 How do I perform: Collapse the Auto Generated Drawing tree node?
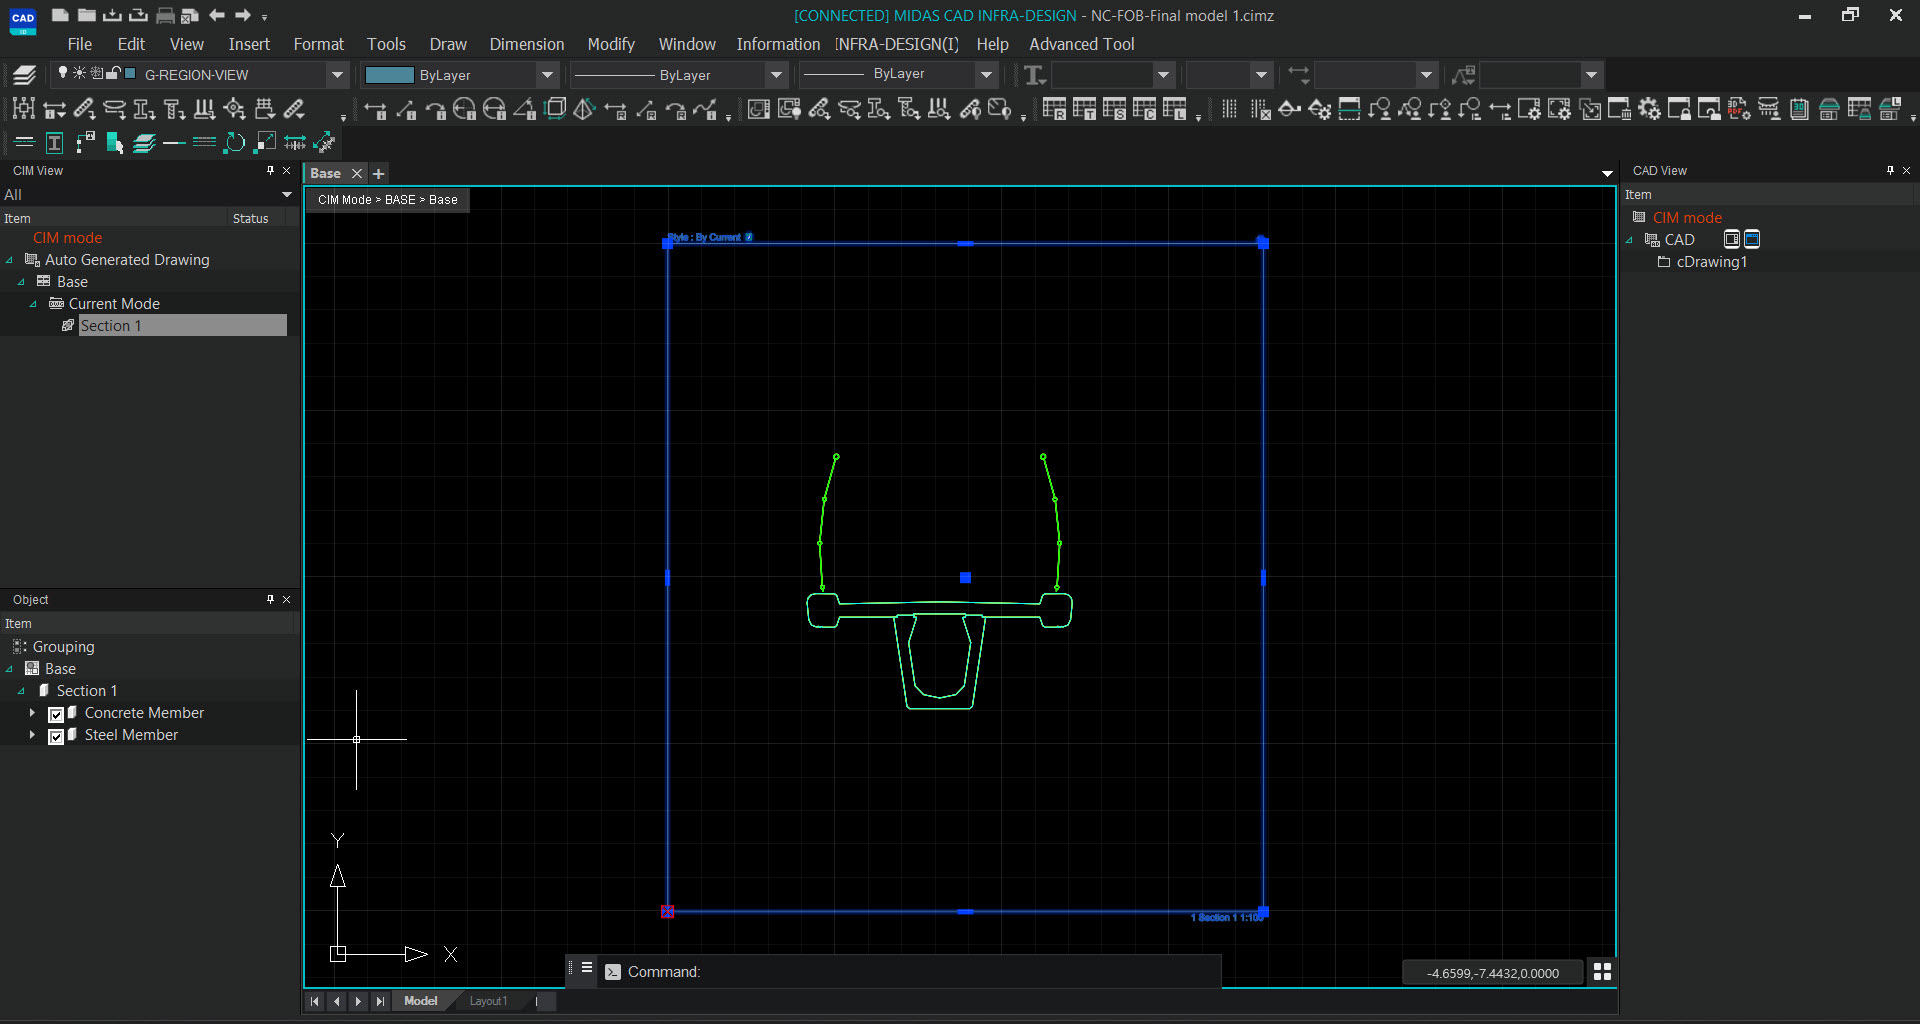(10, 260)
